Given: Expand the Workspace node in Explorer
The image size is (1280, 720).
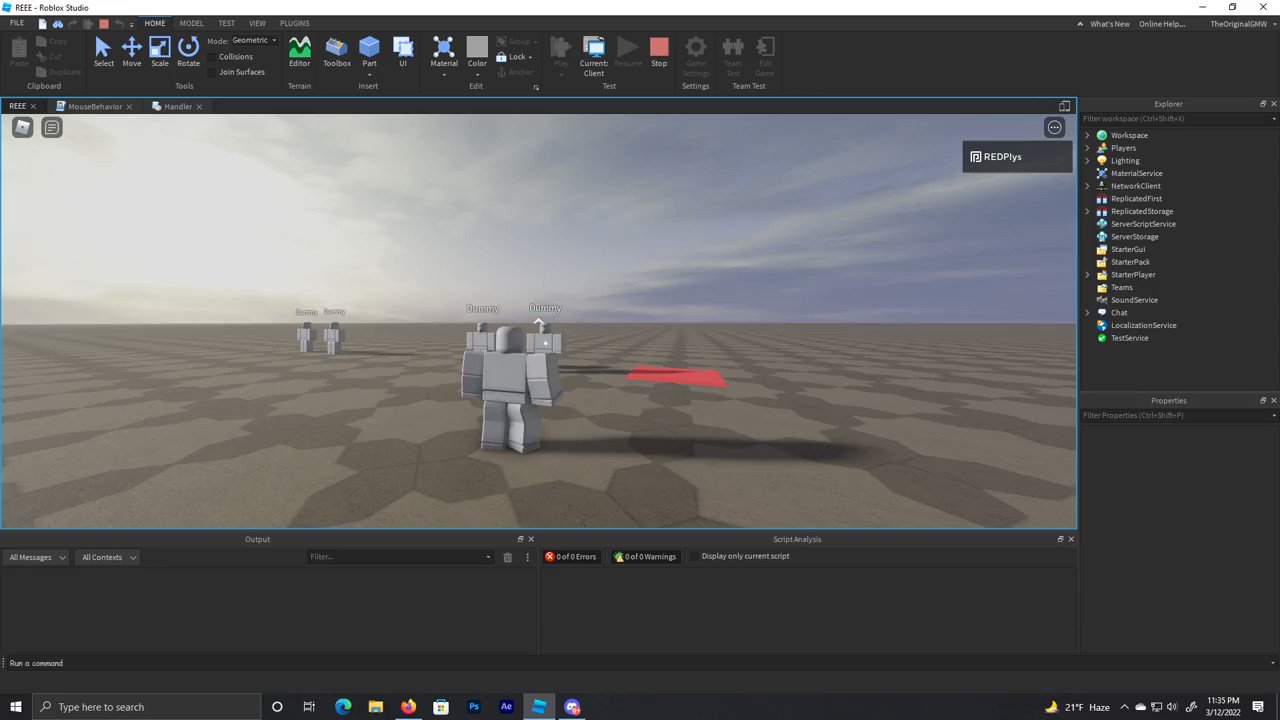Looking at the screenshot, I should tap(1087, 135).
